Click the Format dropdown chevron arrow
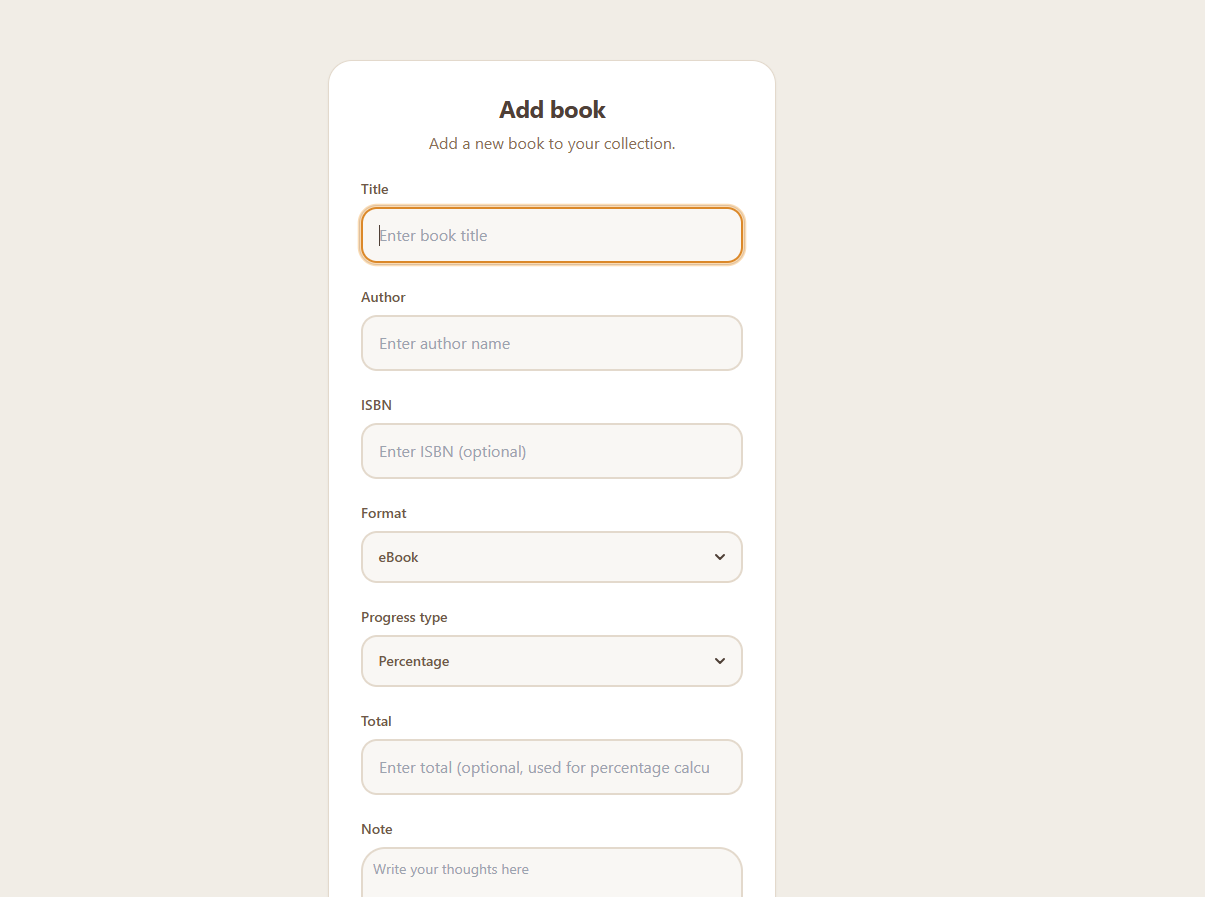 pos(720,557)
